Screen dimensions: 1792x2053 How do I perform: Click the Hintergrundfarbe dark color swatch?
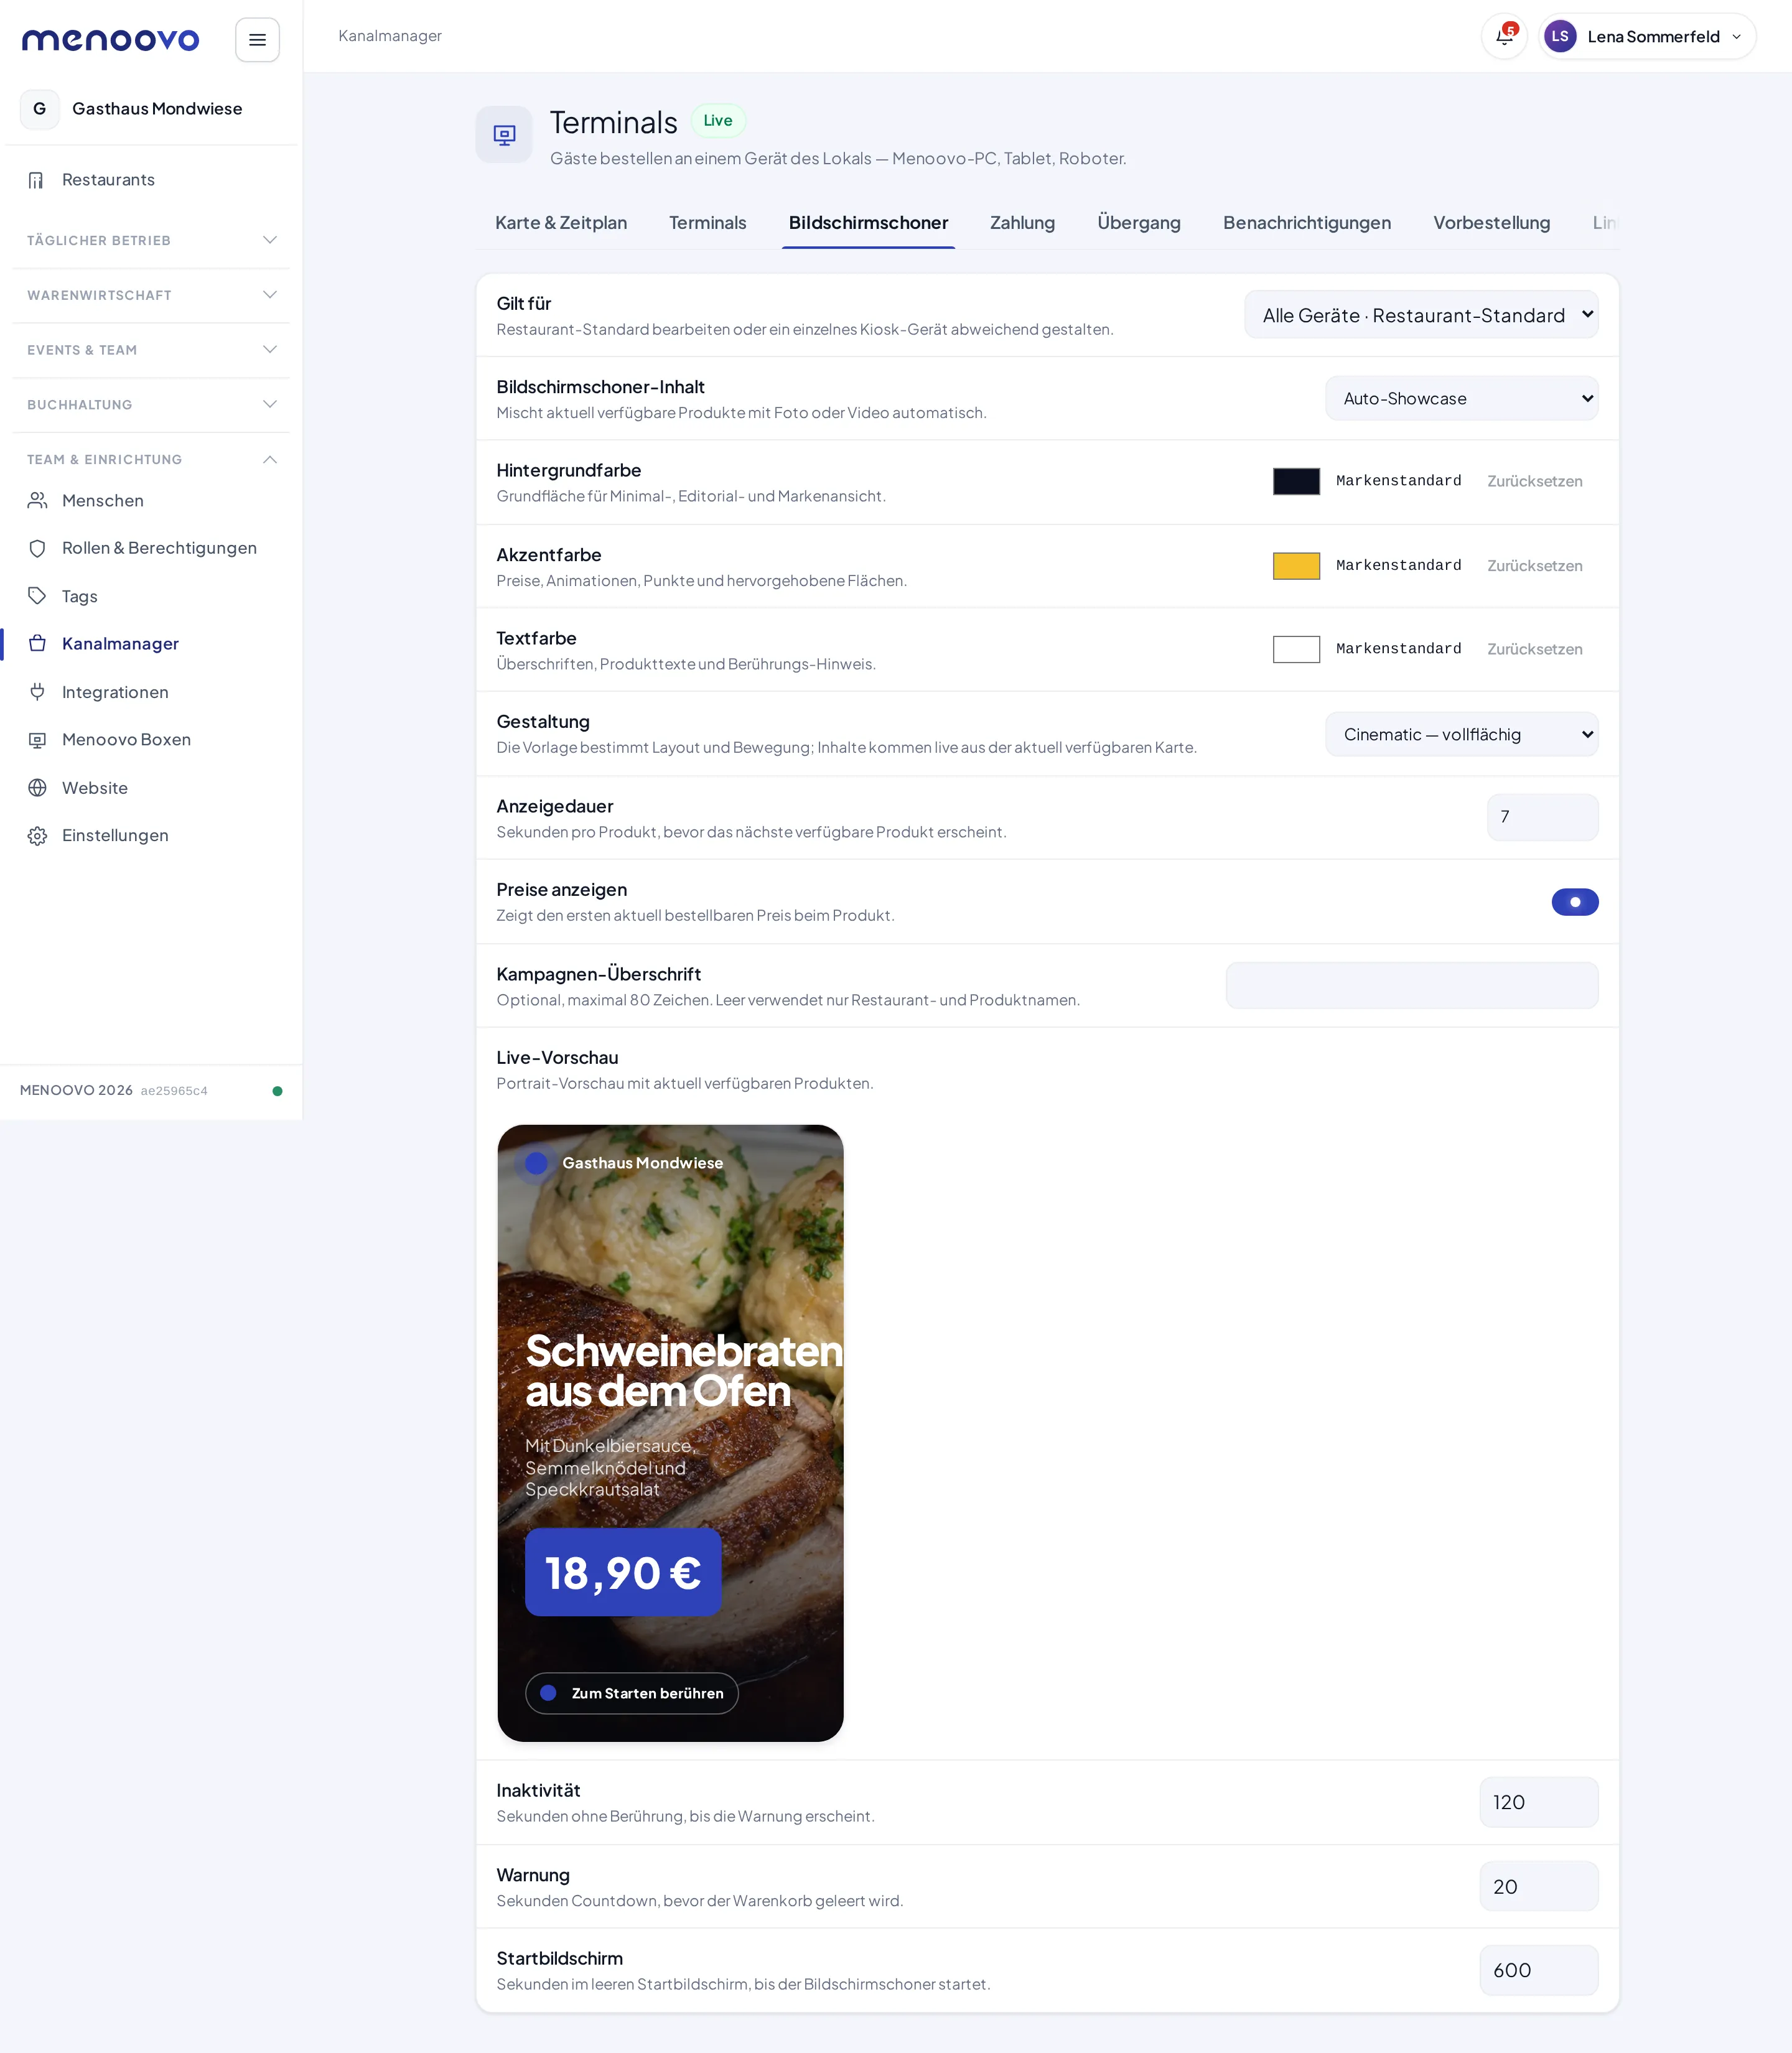tap(1296, 481)
